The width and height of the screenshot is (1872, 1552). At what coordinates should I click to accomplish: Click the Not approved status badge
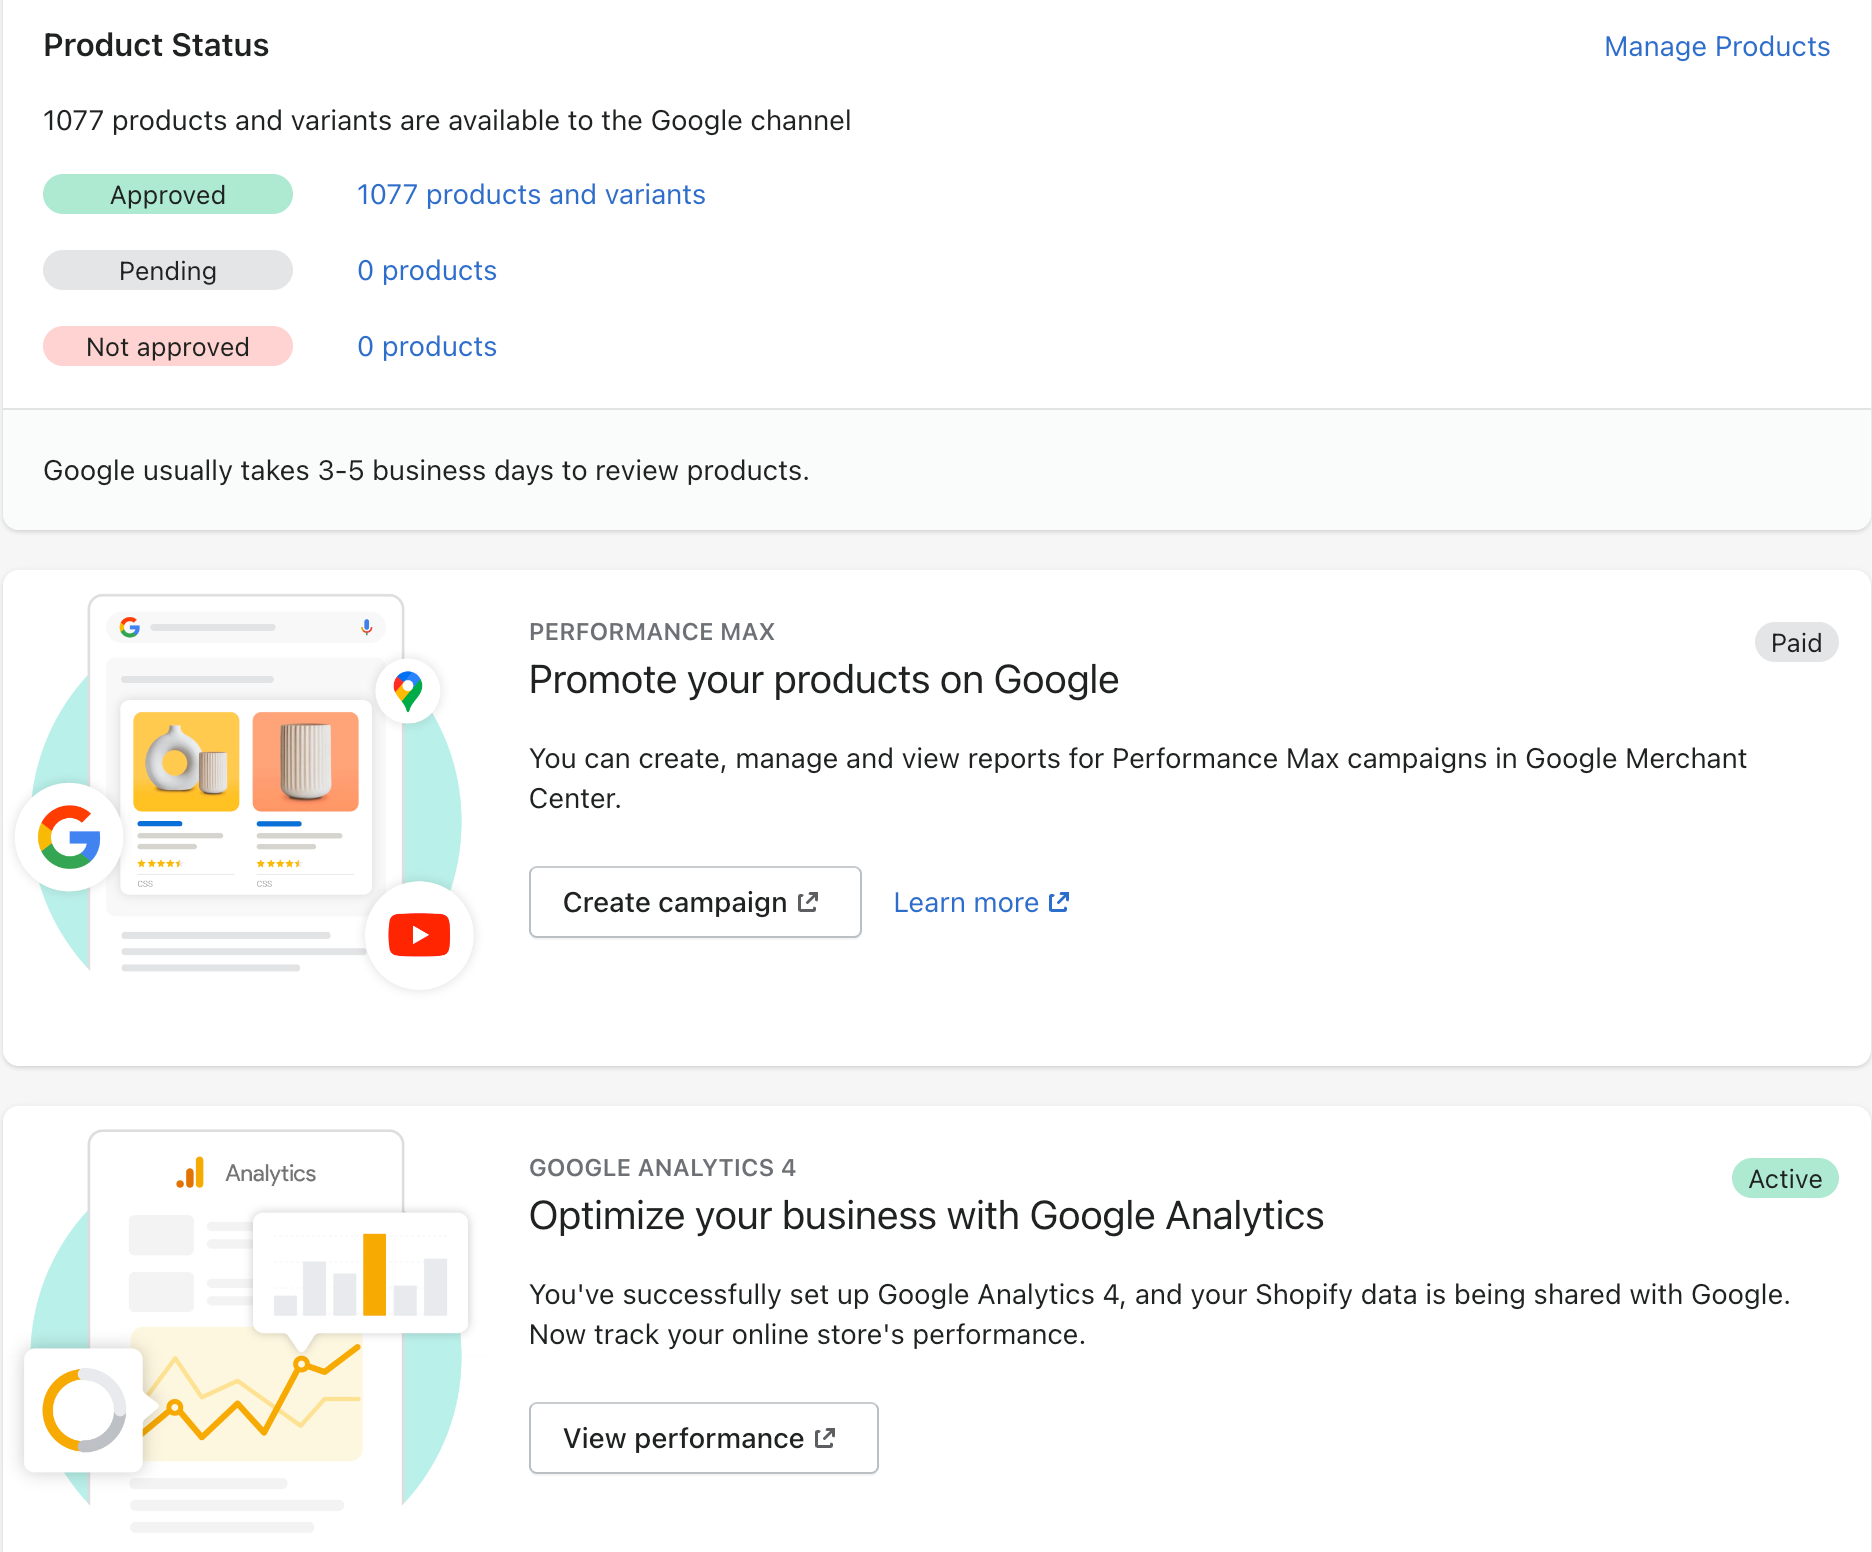pos(168,346)
